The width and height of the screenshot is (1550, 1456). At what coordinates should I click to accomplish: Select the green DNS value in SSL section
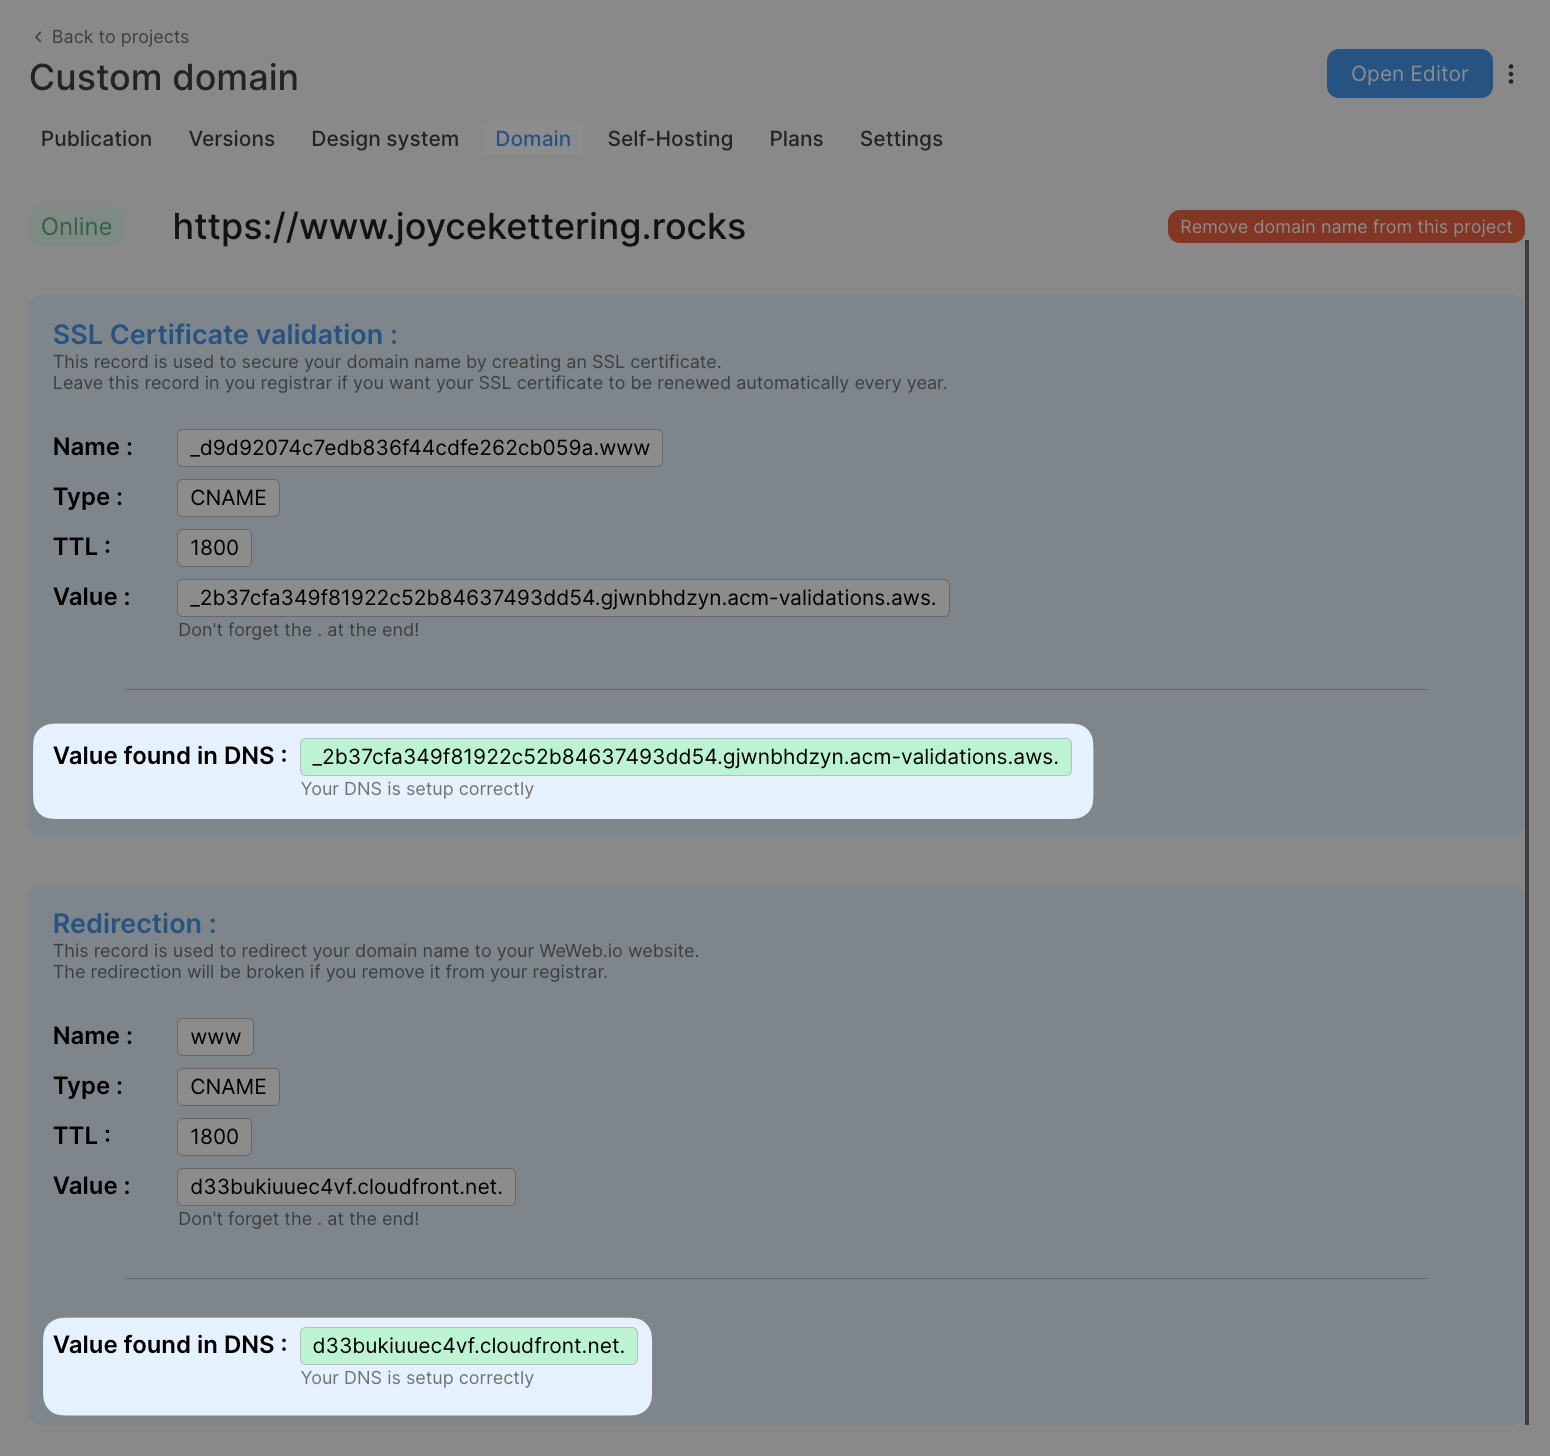click(x=686, y=757)
